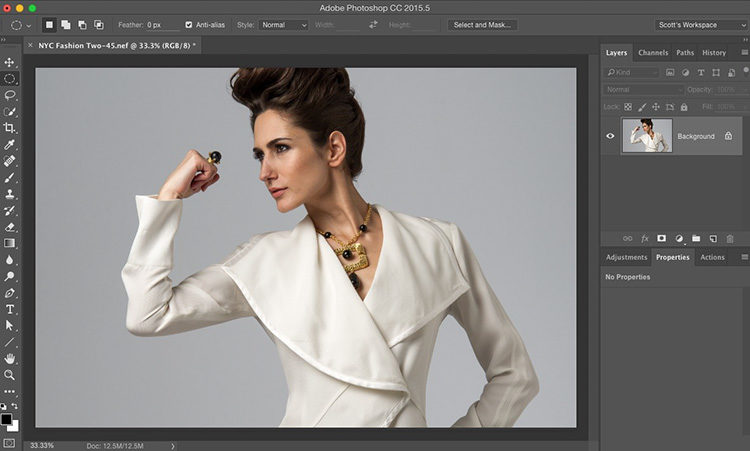Toggle pixel layer filter icon
This screenshot has width=750, height=451.
click(670, 72)
